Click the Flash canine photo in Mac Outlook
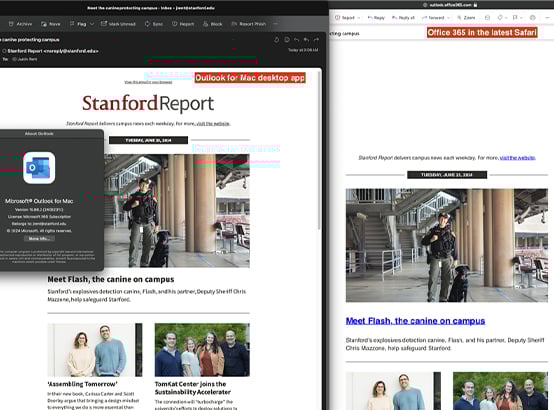554x410 pixels. 177,211
